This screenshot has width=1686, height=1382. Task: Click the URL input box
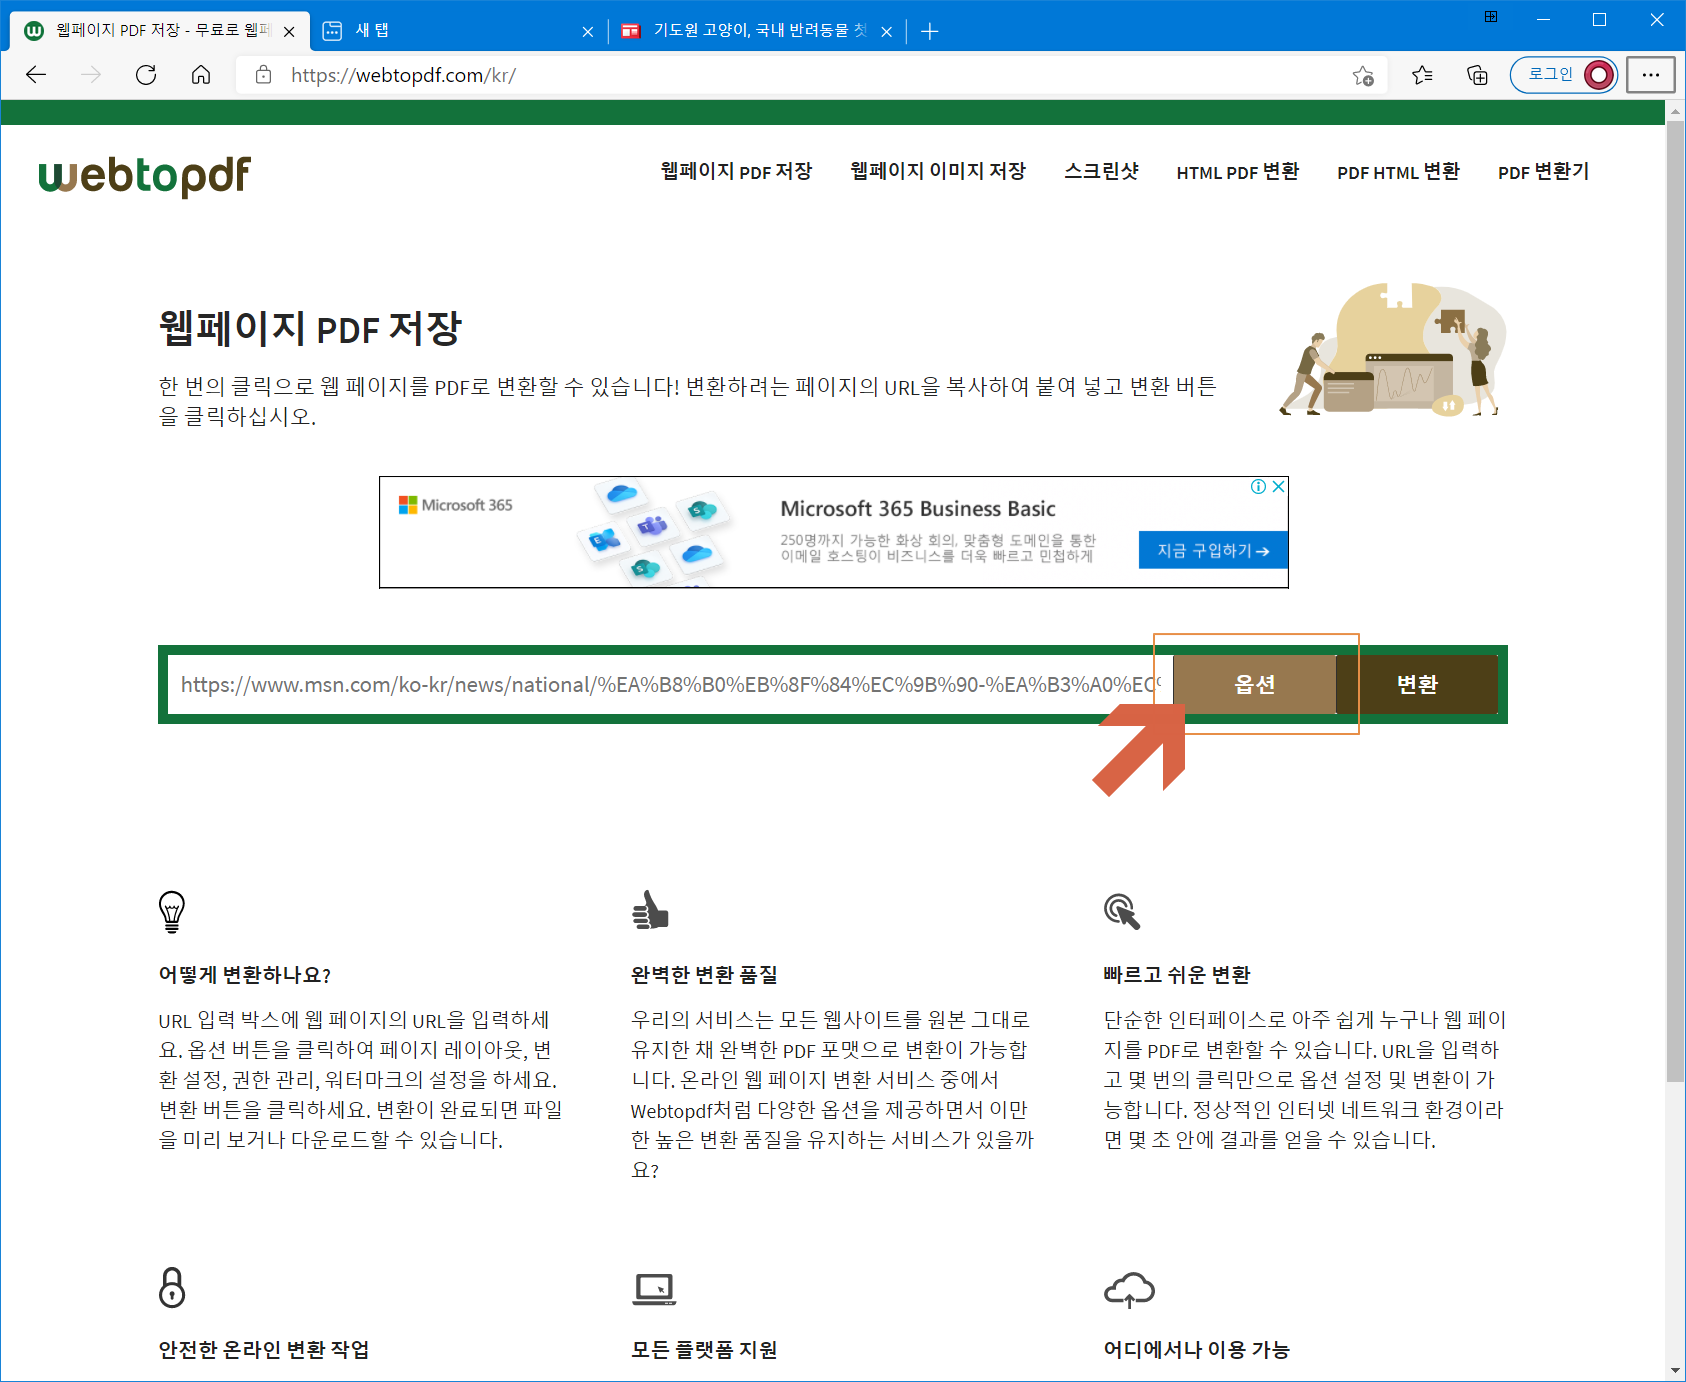tap(669, 685)
